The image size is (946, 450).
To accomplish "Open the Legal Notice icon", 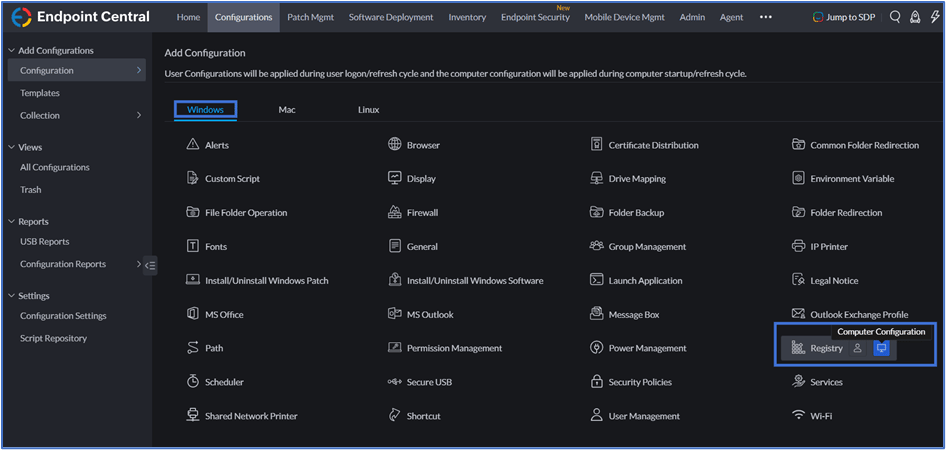I will 798,280.
